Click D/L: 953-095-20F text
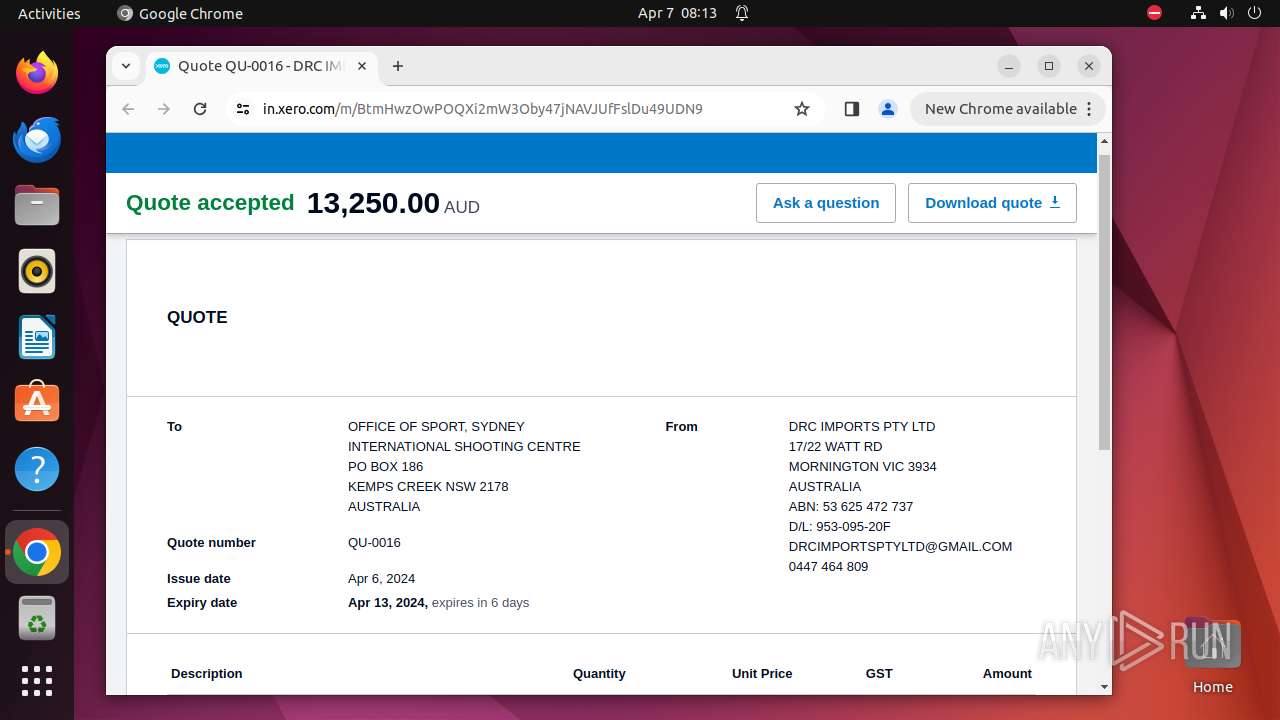This screenshot has height=720, width=1280. pos(839,526)
